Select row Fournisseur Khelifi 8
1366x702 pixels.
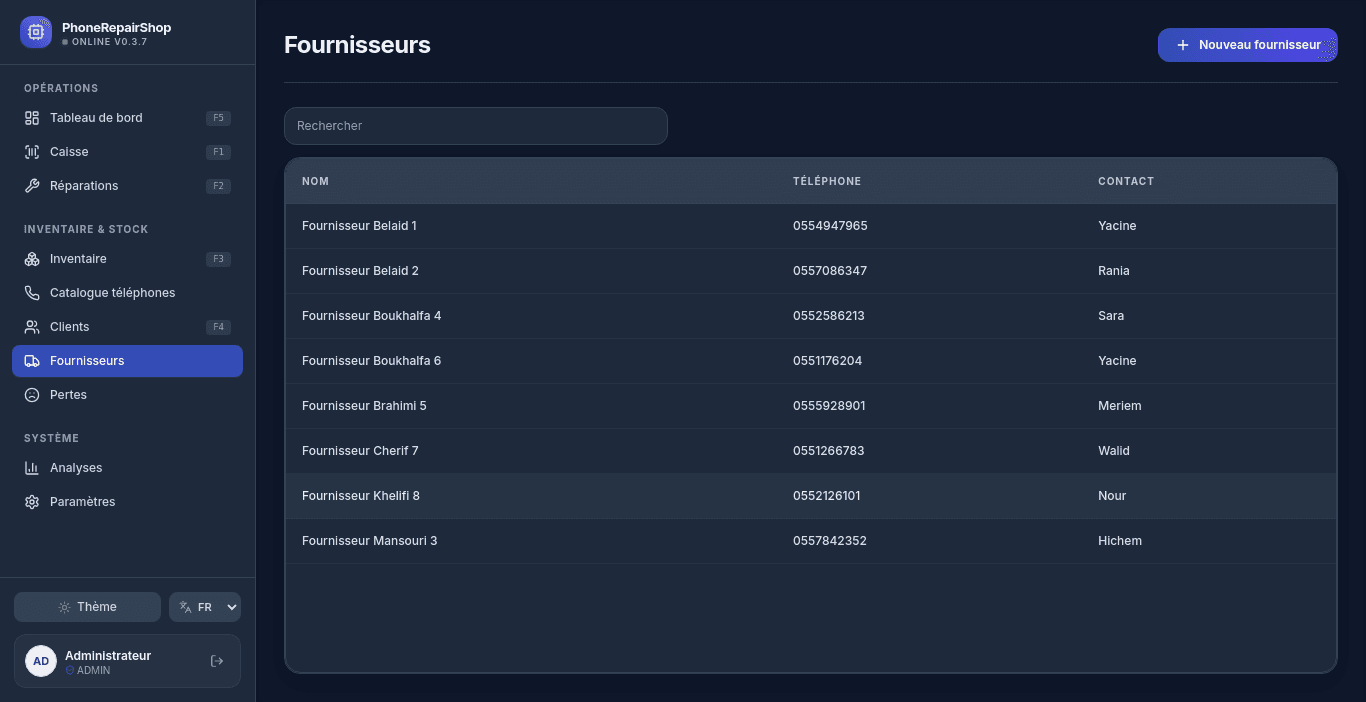click(x=810, y=496)
